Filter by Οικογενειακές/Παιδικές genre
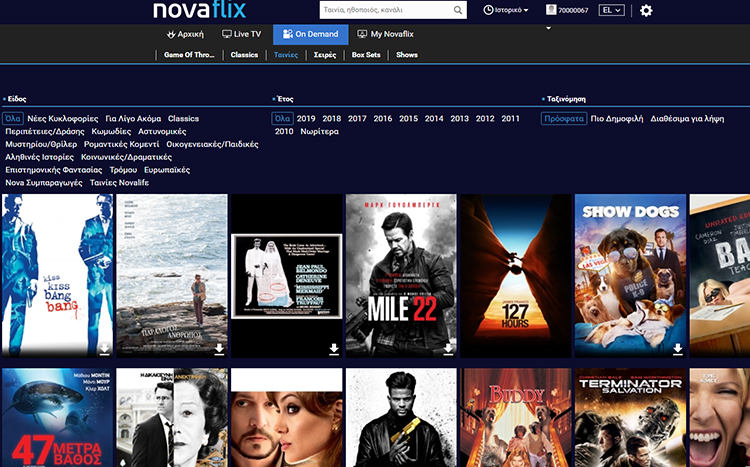Viewport: 750px width, 467px height. point(212,144)
